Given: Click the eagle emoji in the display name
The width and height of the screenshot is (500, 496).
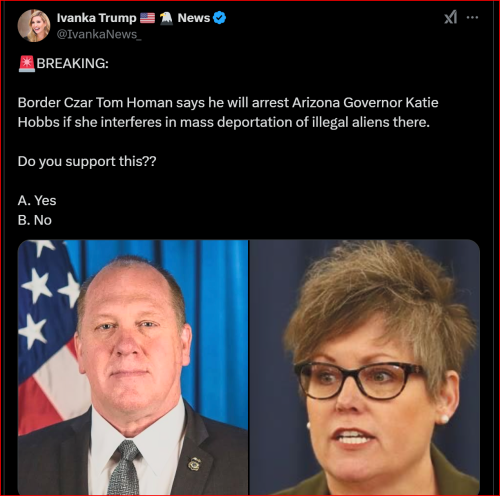Looking at the screenshot, I should coord(166,18).
